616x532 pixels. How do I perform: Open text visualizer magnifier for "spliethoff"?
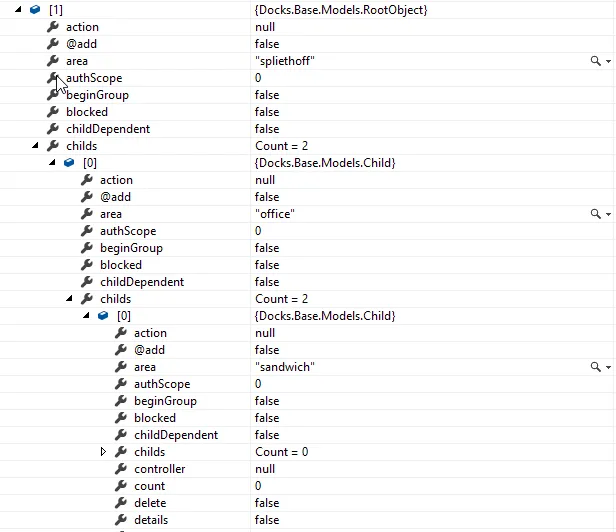pos(596,61)
